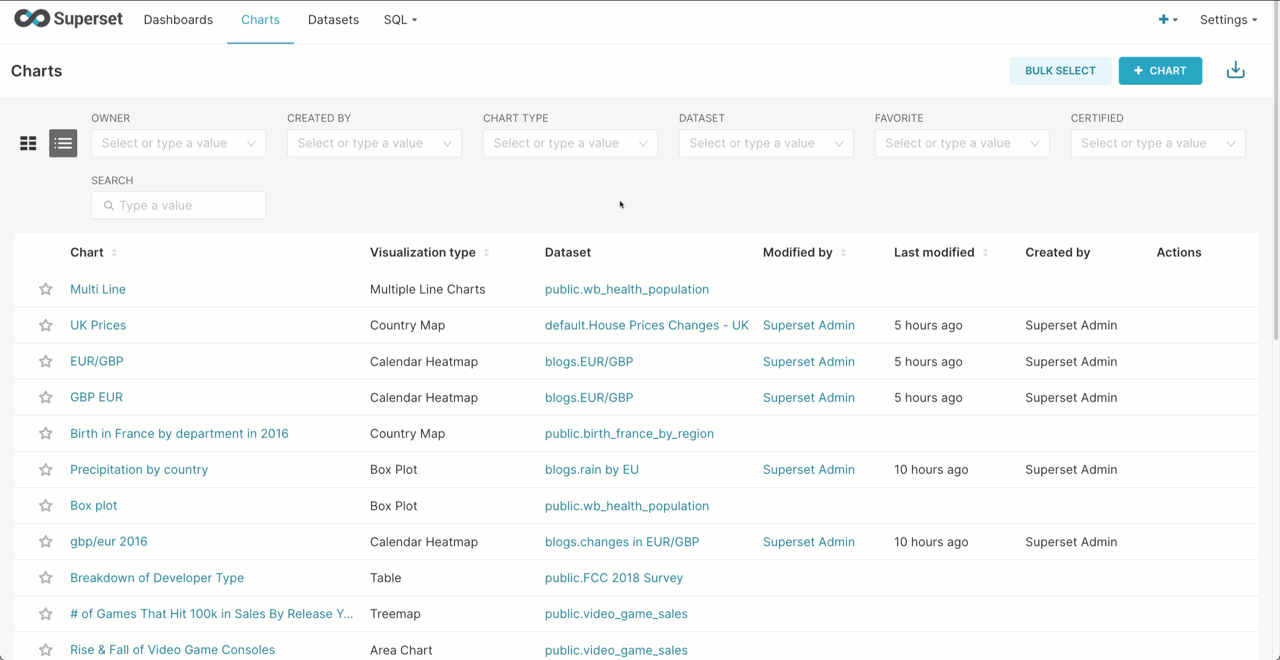The height and width of the screenshot is (660, 1280).
Task: Open the Owner filter dropdown
Action: [178, 143]
